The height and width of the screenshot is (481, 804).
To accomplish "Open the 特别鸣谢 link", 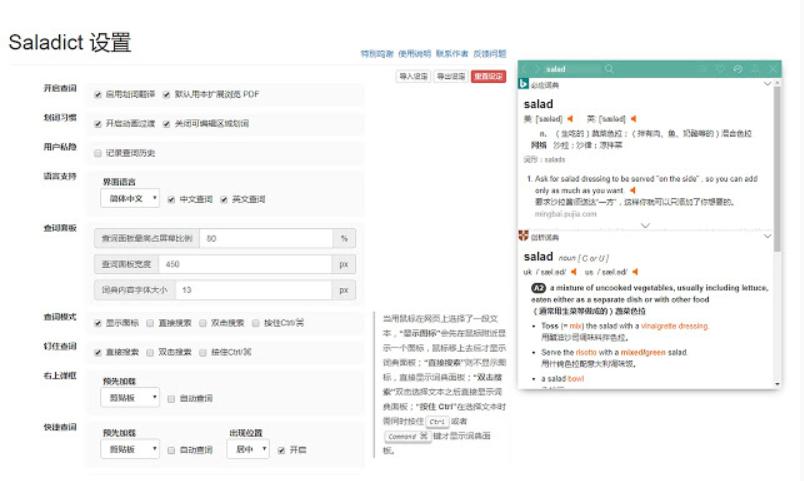I will [377, 54].
